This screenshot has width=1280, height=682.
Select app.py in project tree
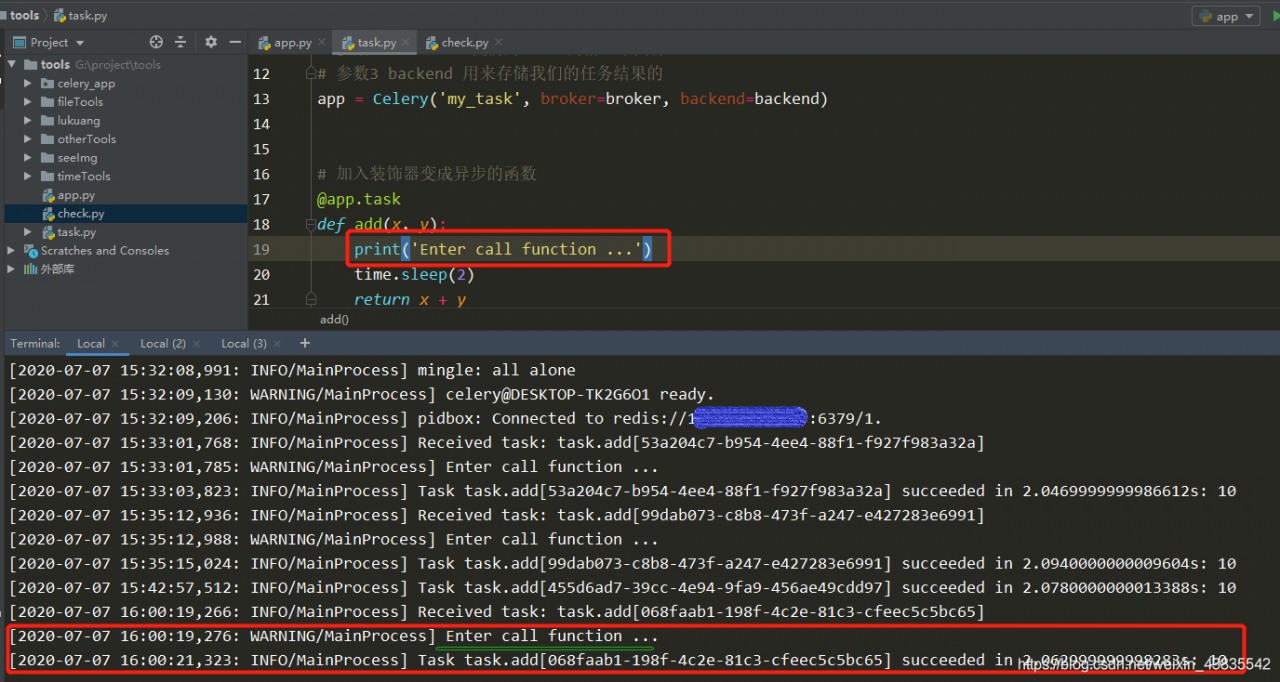75,195
